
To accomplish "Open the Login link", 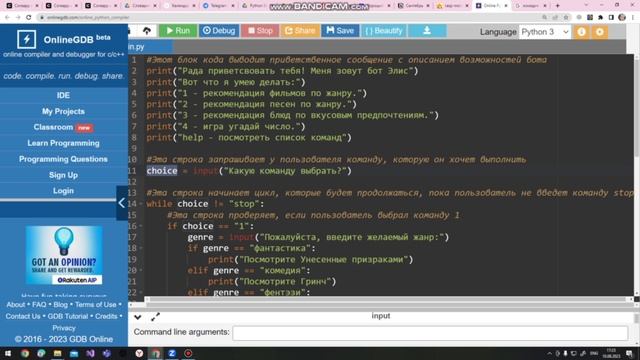I will [x=63, y=191].
